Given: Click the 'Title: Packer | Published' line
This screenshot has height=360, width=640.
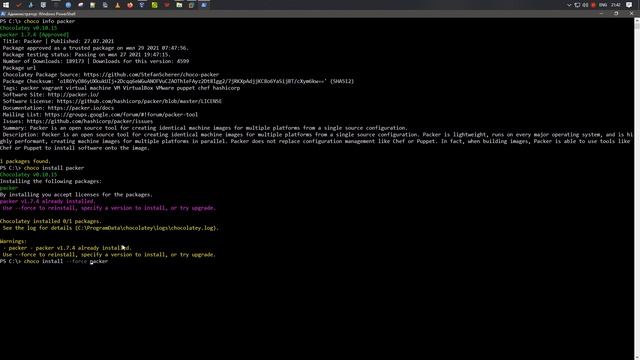Looking at the screenshot, I should [58, 41].
